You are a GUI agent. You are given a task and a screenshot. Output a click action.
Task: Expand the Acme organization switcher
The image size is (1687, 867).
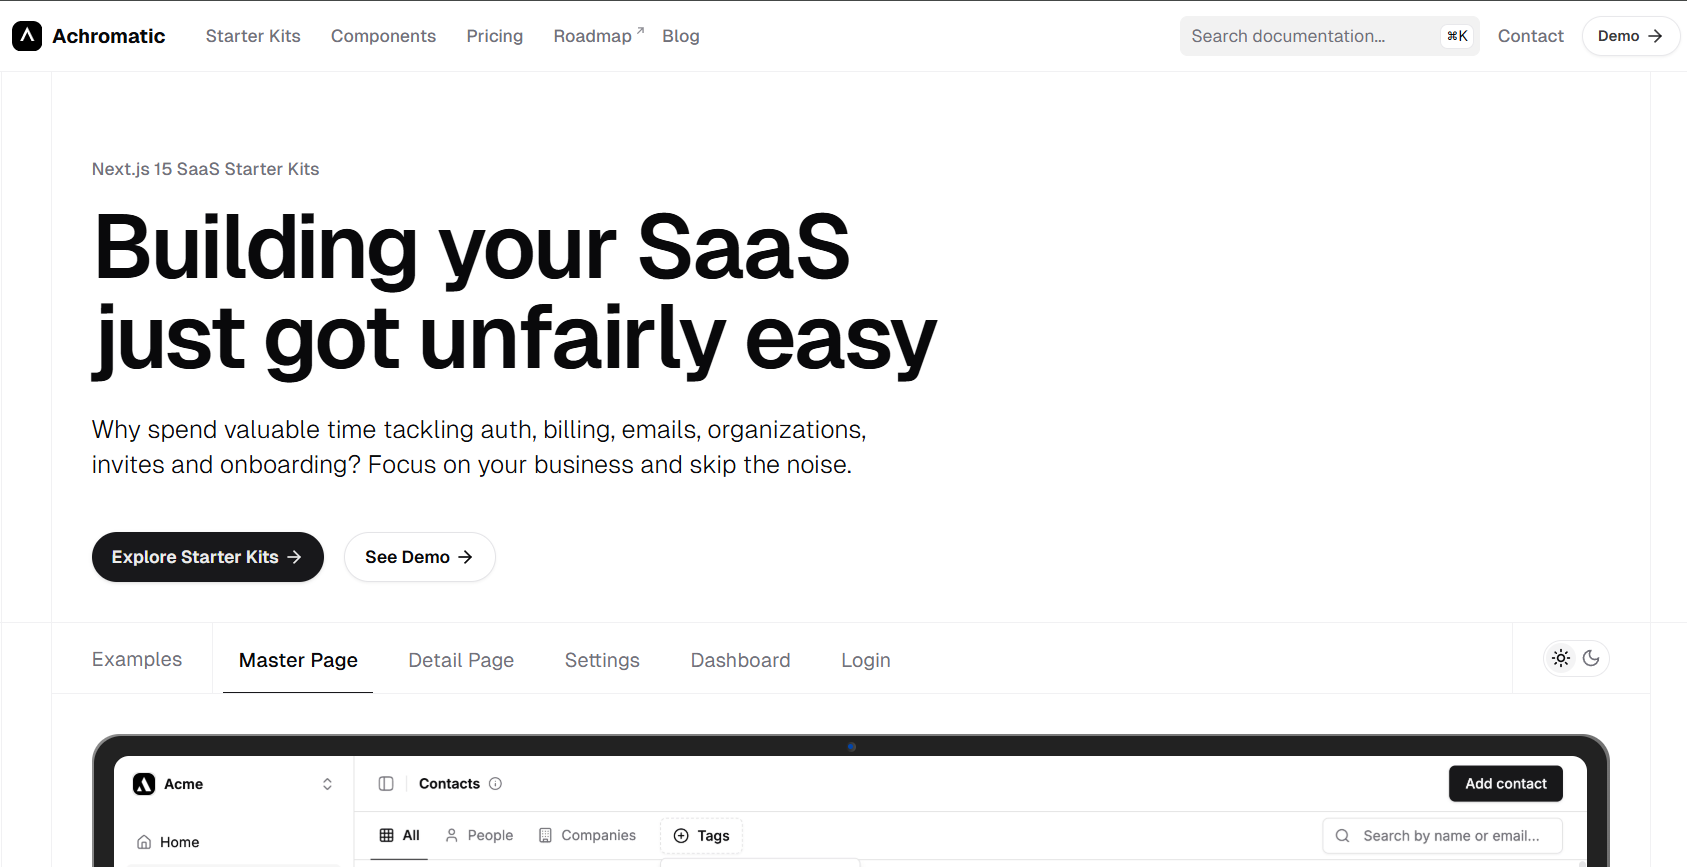point(327,784)
